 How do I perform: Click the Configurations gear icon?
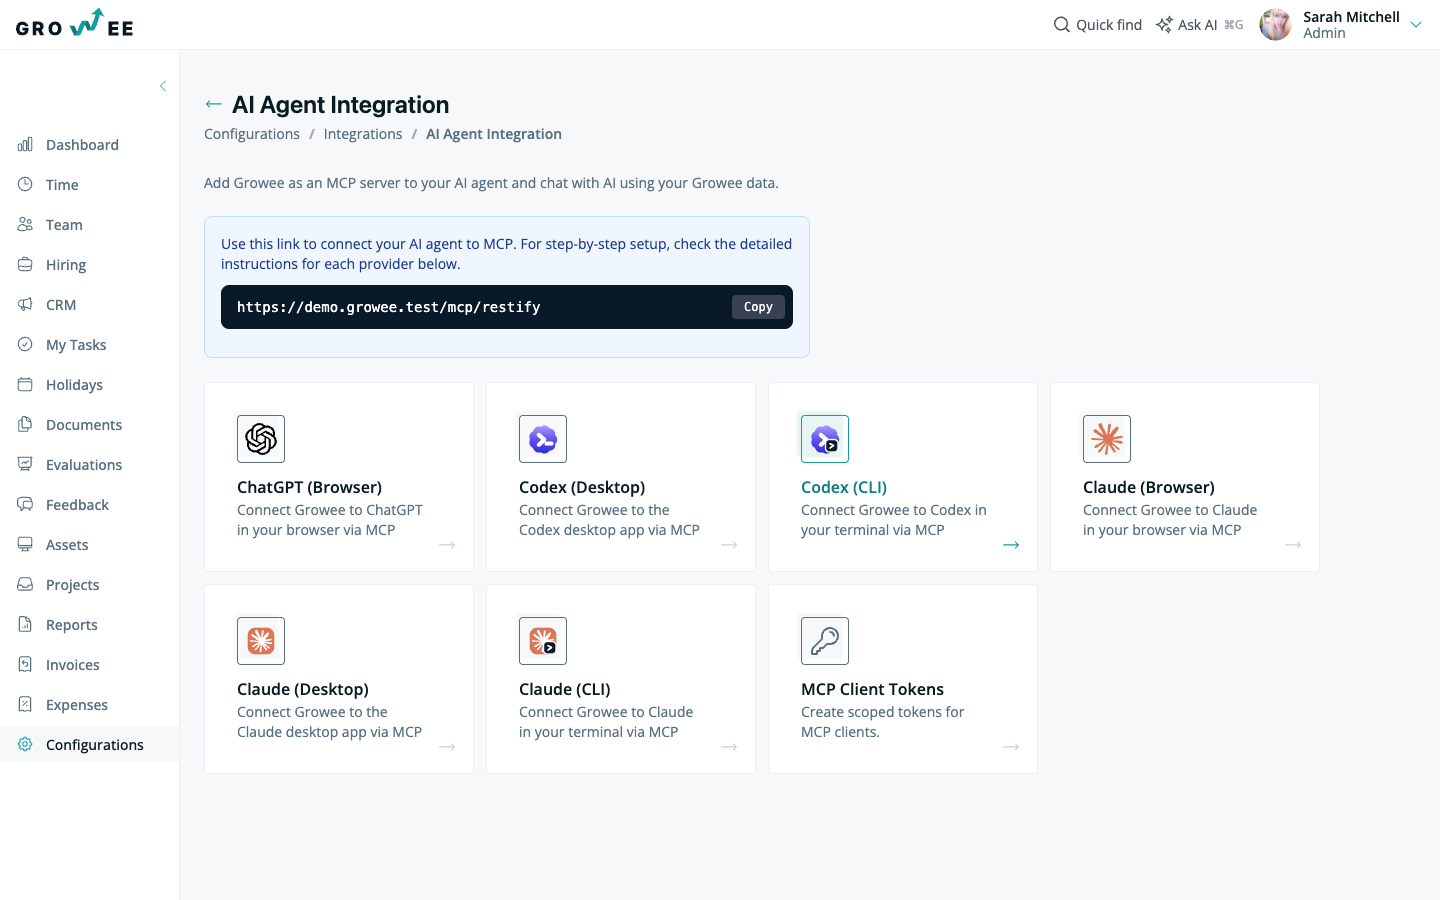(x=25, y=745)
